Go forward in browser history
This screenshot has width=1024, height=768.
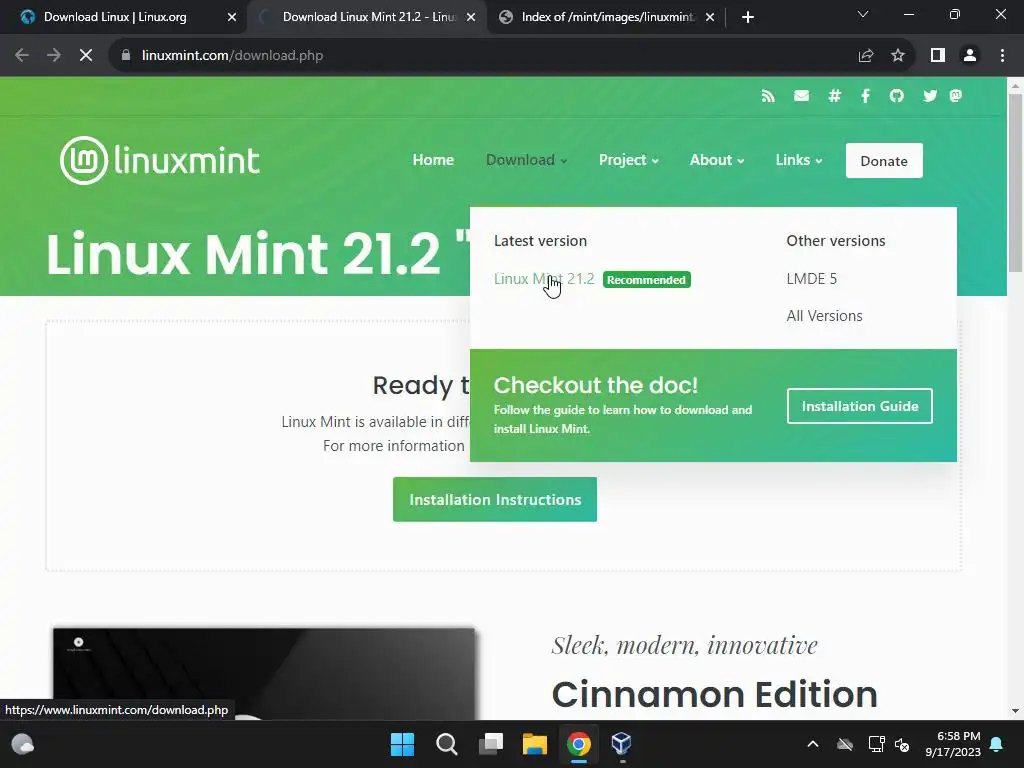pyautogui.click(x=54, y=56)
